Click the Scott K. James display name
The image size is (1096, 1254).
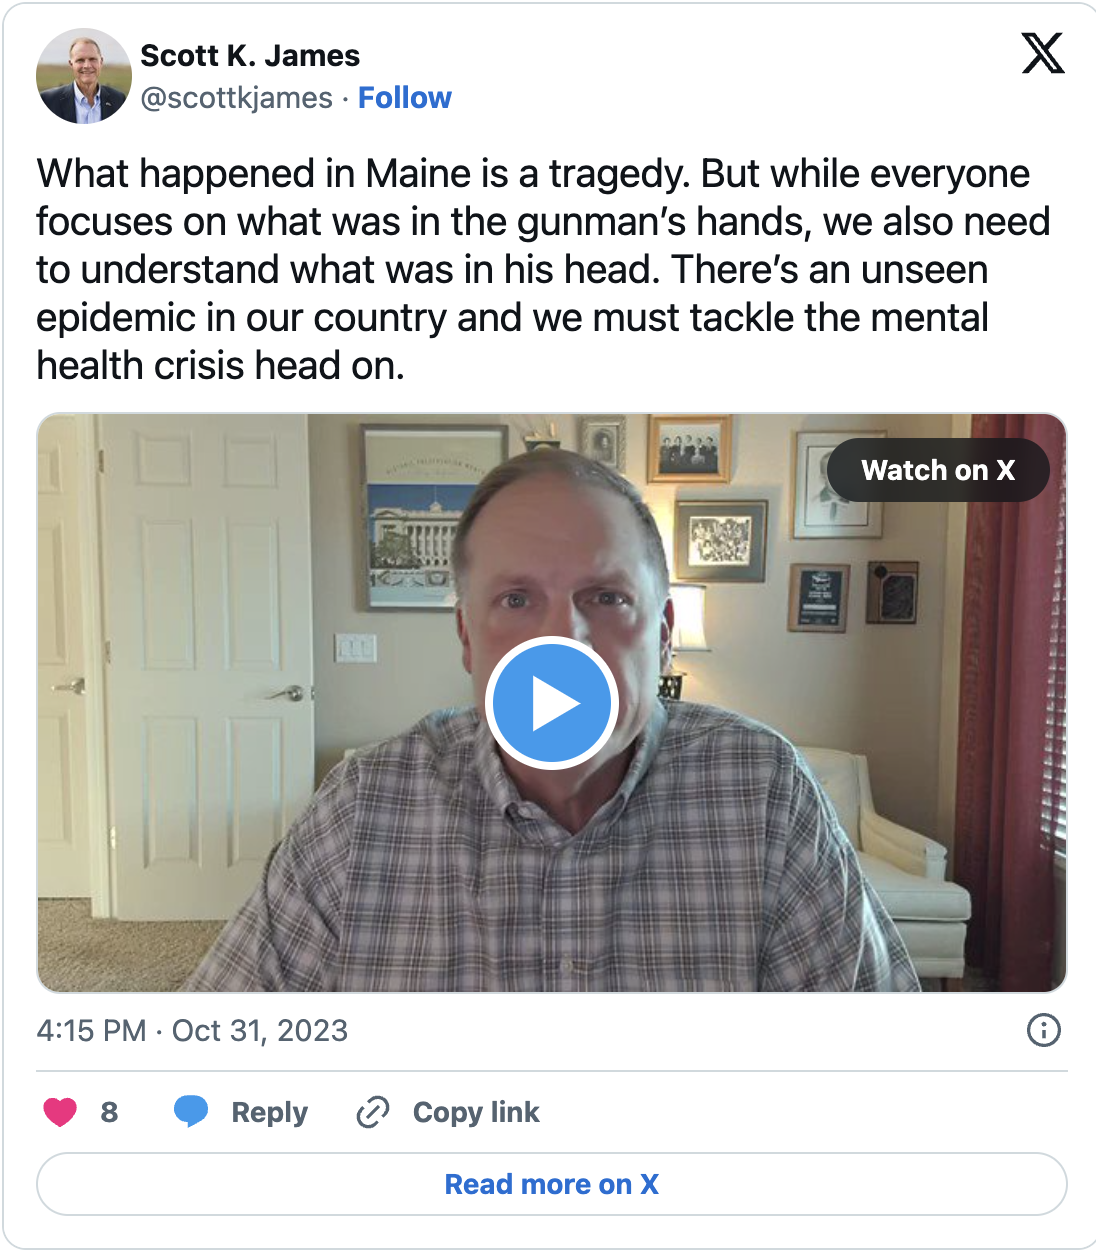coord(250,56)
